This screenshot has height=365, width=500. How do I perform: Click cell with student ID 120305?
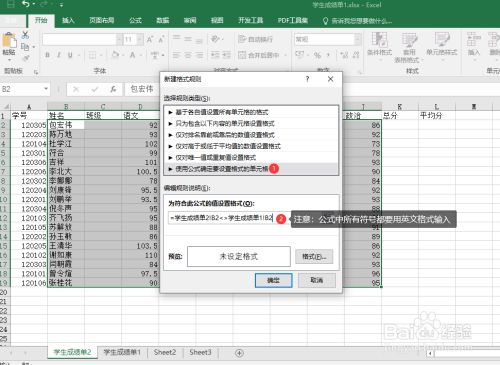[x=29, y=125]
